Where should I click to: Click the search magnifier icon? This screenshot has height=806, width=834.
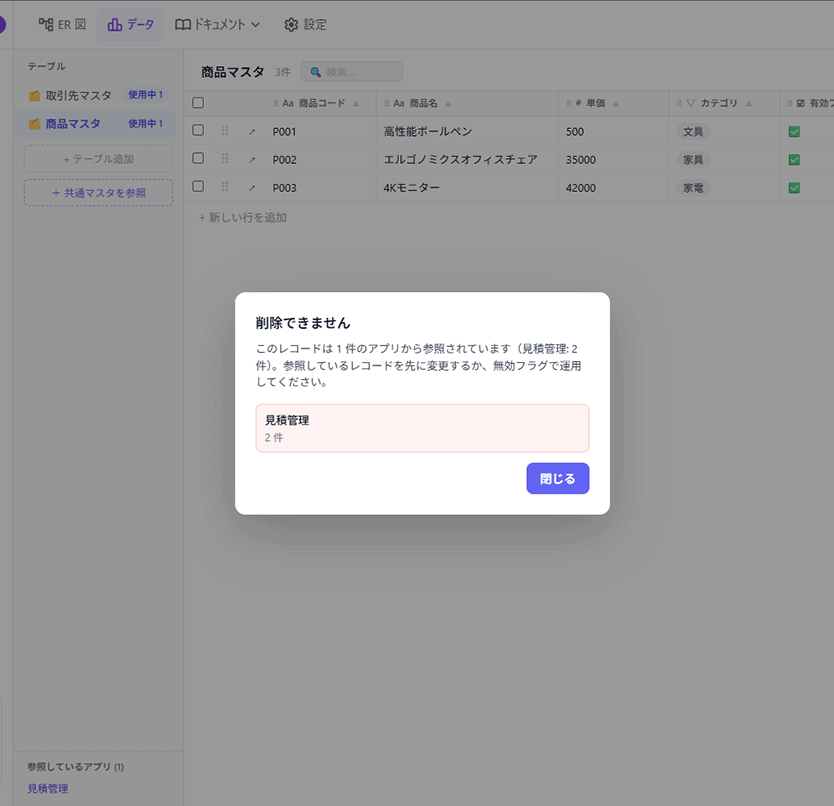pos(315,72)
